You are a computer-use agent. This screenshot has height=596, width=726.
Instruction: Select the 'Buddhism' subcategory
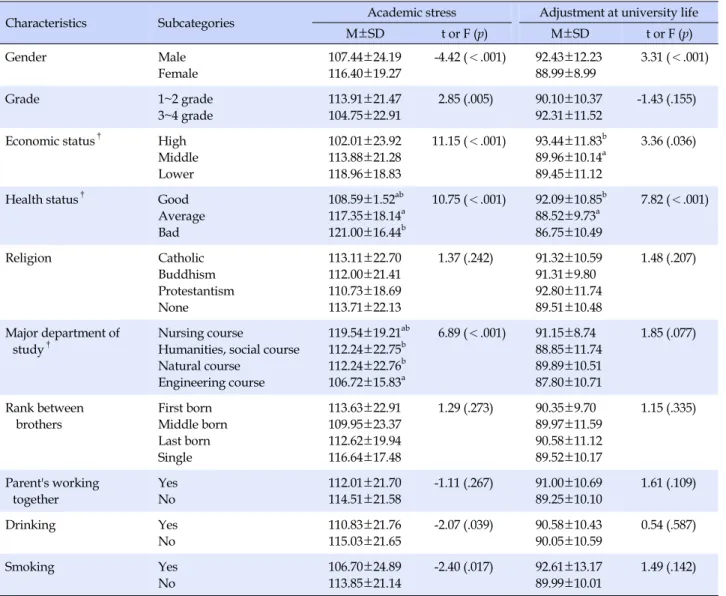tap(187, 275)
